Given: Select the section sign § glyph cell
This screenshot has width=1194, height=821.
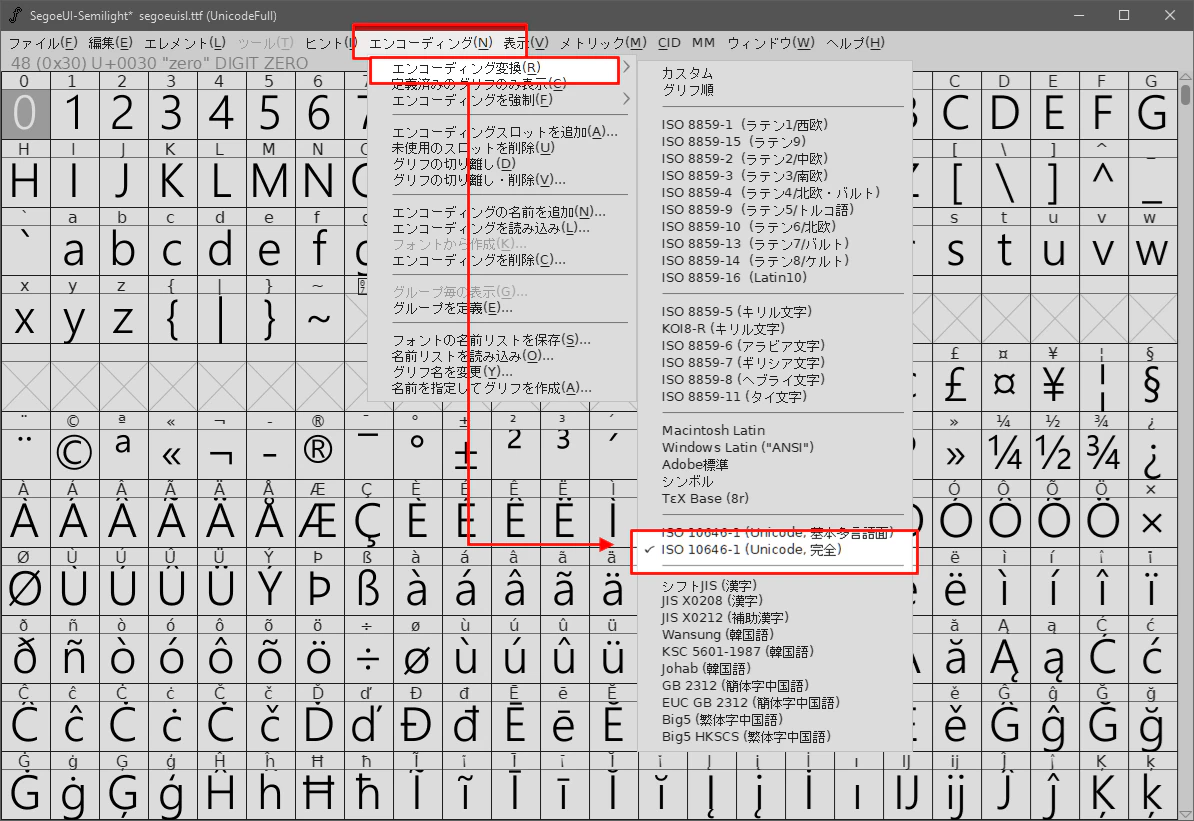Looking at the screenshot, I should click(x=1151, y=385).
